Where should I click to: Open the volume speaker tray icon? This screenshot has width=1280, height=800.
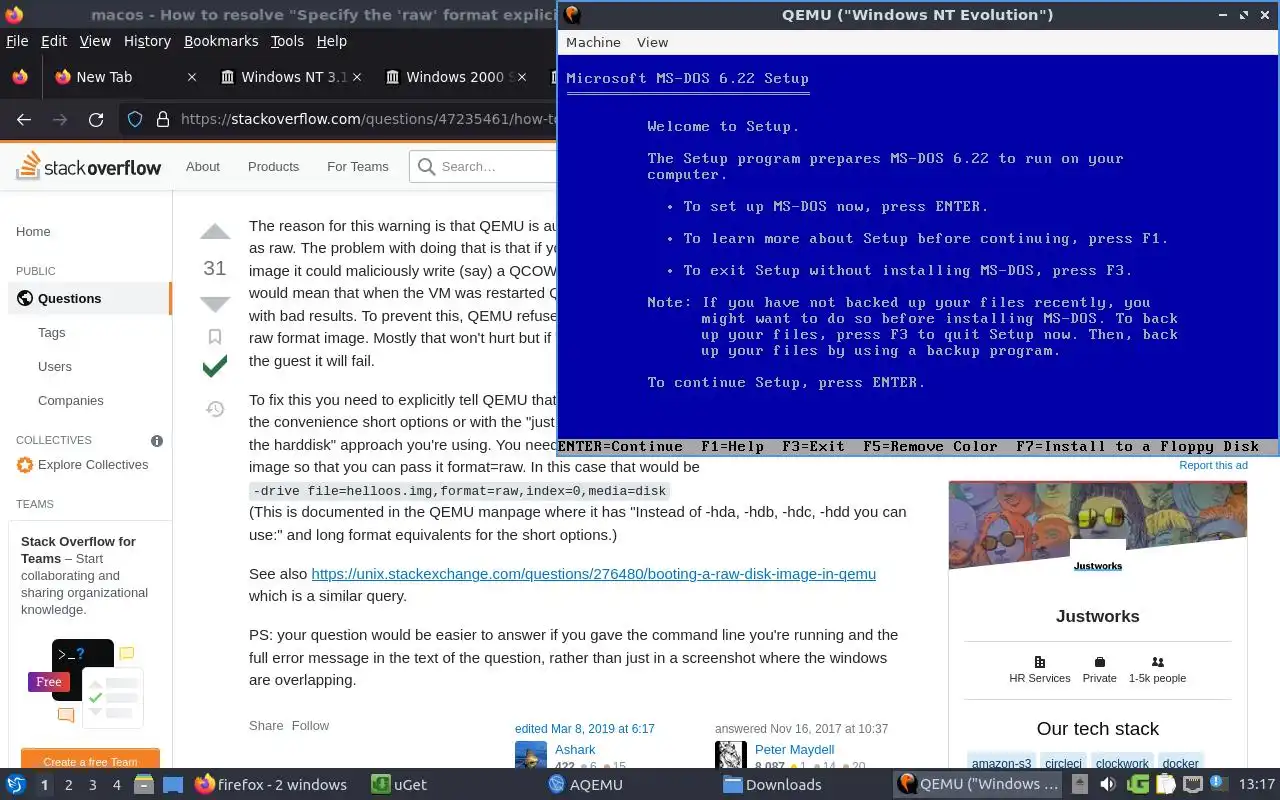click(1107, 784)
